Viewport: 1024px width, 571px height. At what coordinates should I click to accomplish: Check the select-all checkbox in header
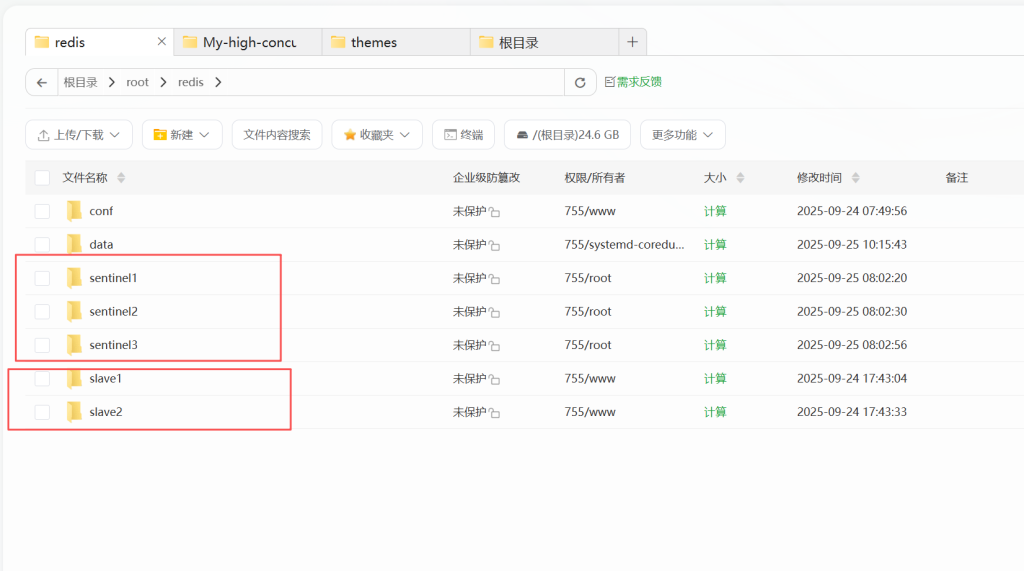tap(42, 178)
